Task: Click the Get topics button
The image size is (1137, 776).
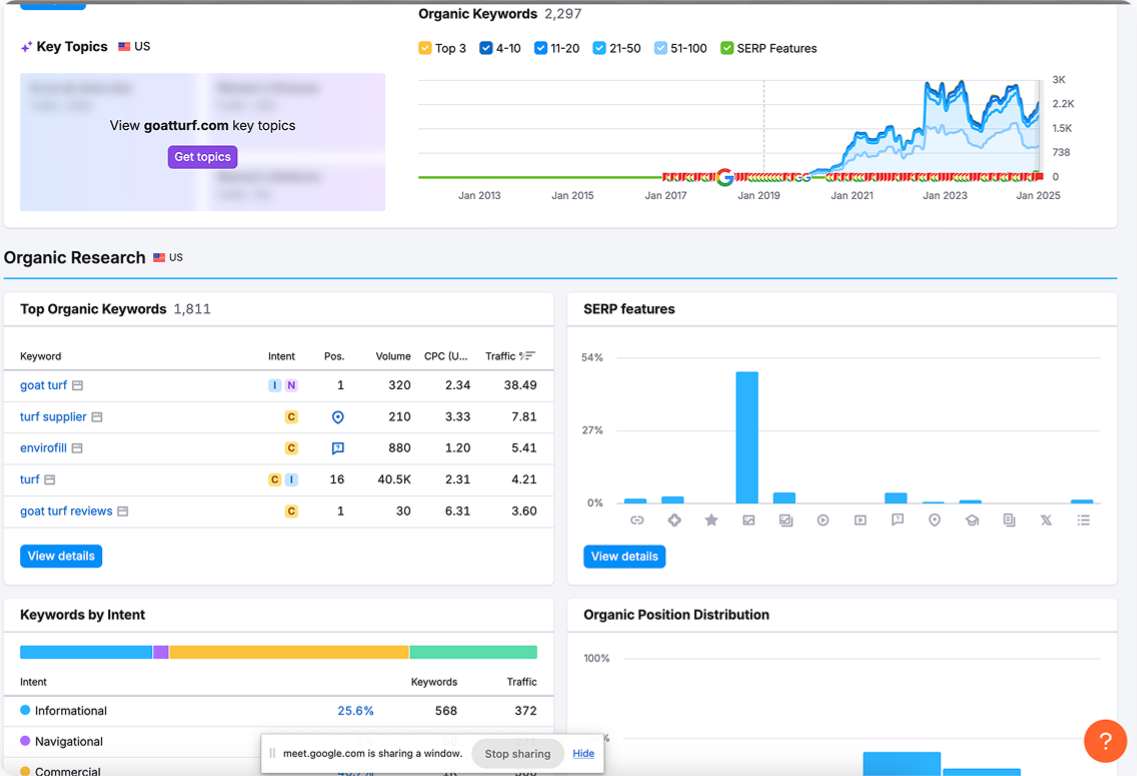Action: click(202, 157)
